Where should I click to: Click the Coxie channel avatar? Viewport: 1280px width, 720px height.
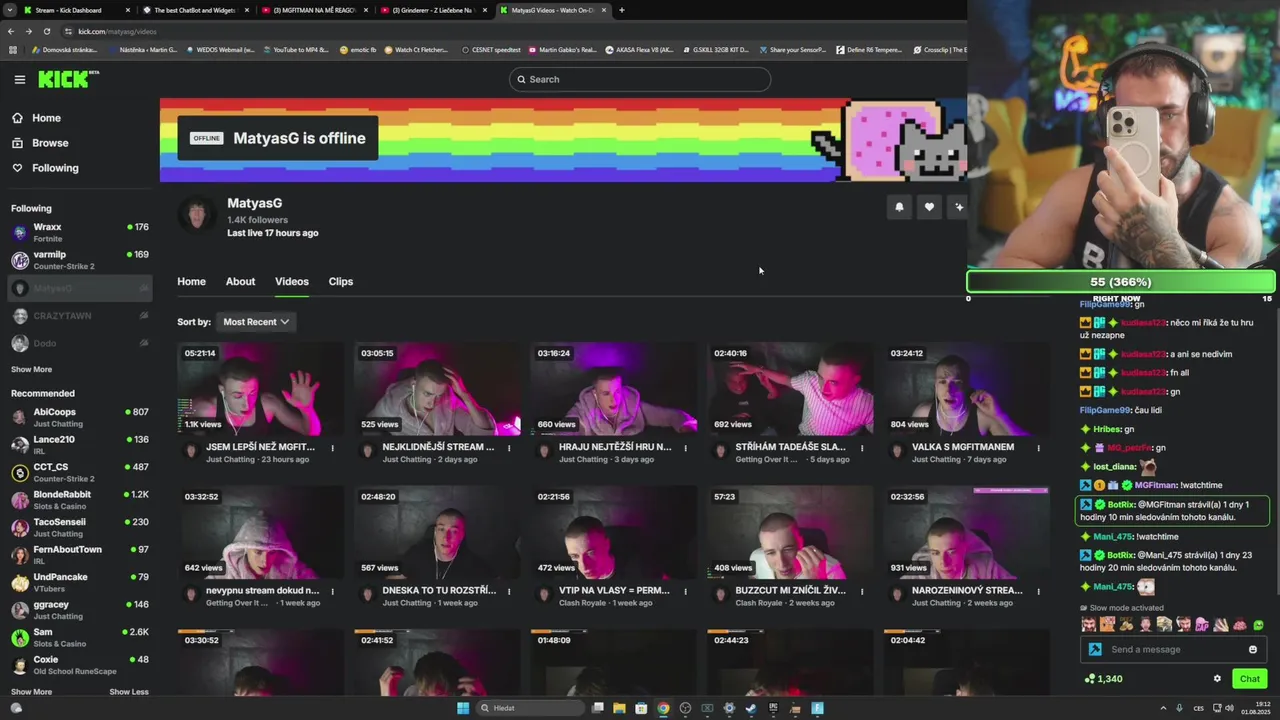point(20,665)
